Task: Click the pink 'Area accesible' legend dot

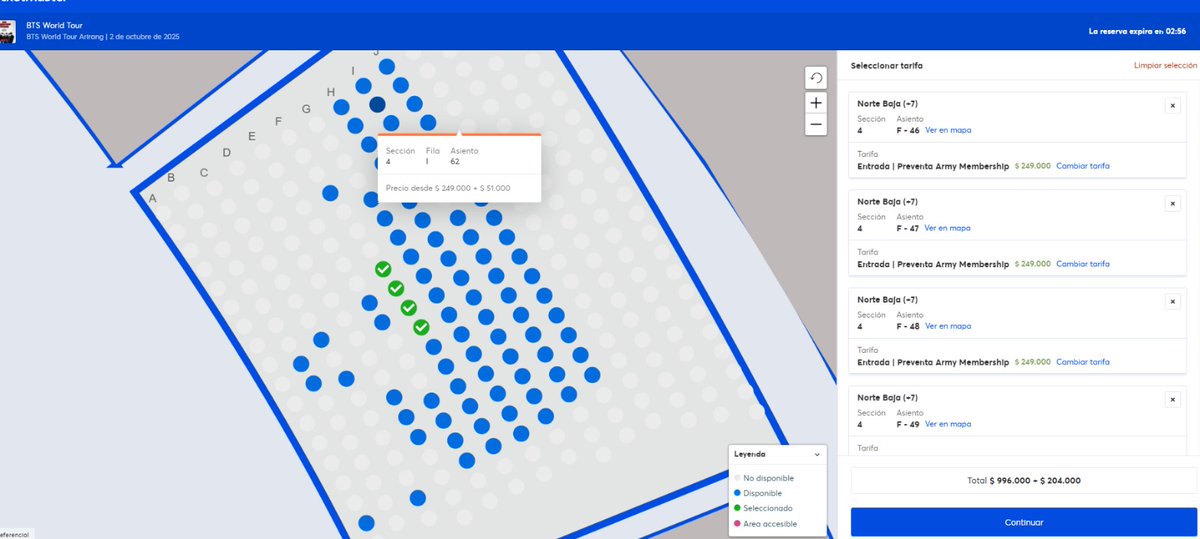Action: (737, 524)
